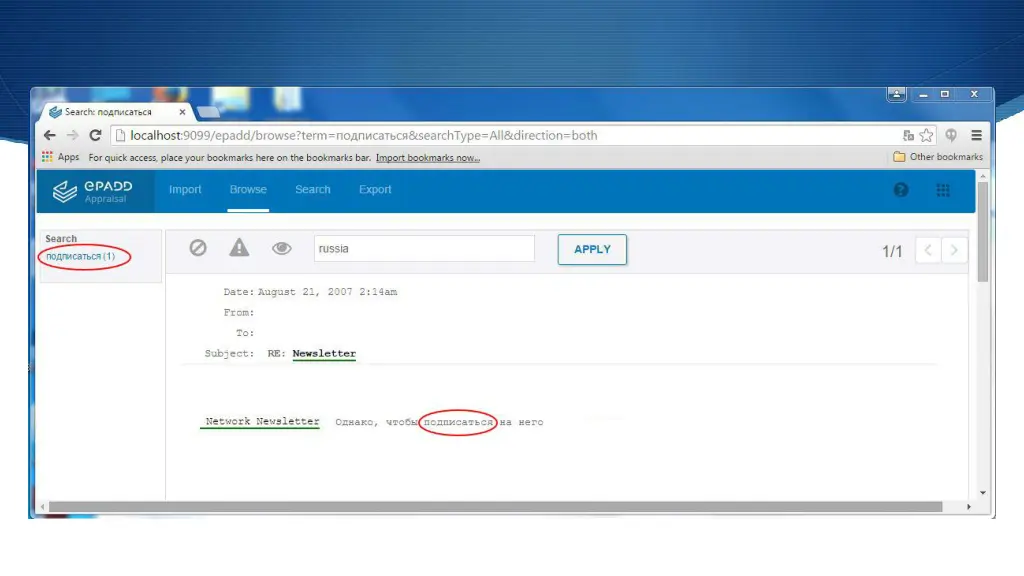Toggle the eye reviewed icon
This screenshot has width=1024, height=576.
282,249
